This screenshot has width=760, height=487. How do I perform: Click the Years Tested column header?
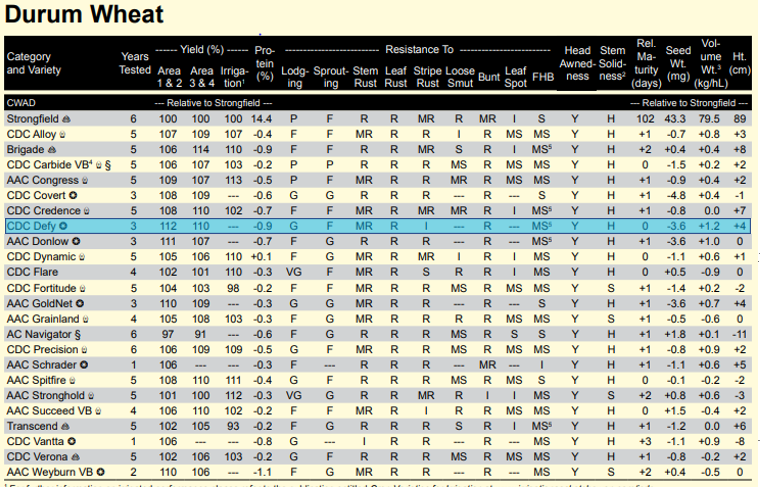[135, 63]
